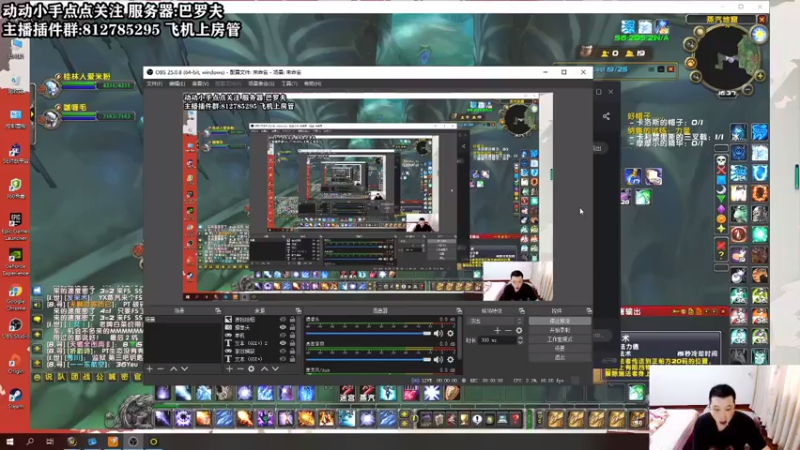Add a new scene with plus icon
This screenshot has height=450, width=800.
pyautogui.click(x=149, y=368)
